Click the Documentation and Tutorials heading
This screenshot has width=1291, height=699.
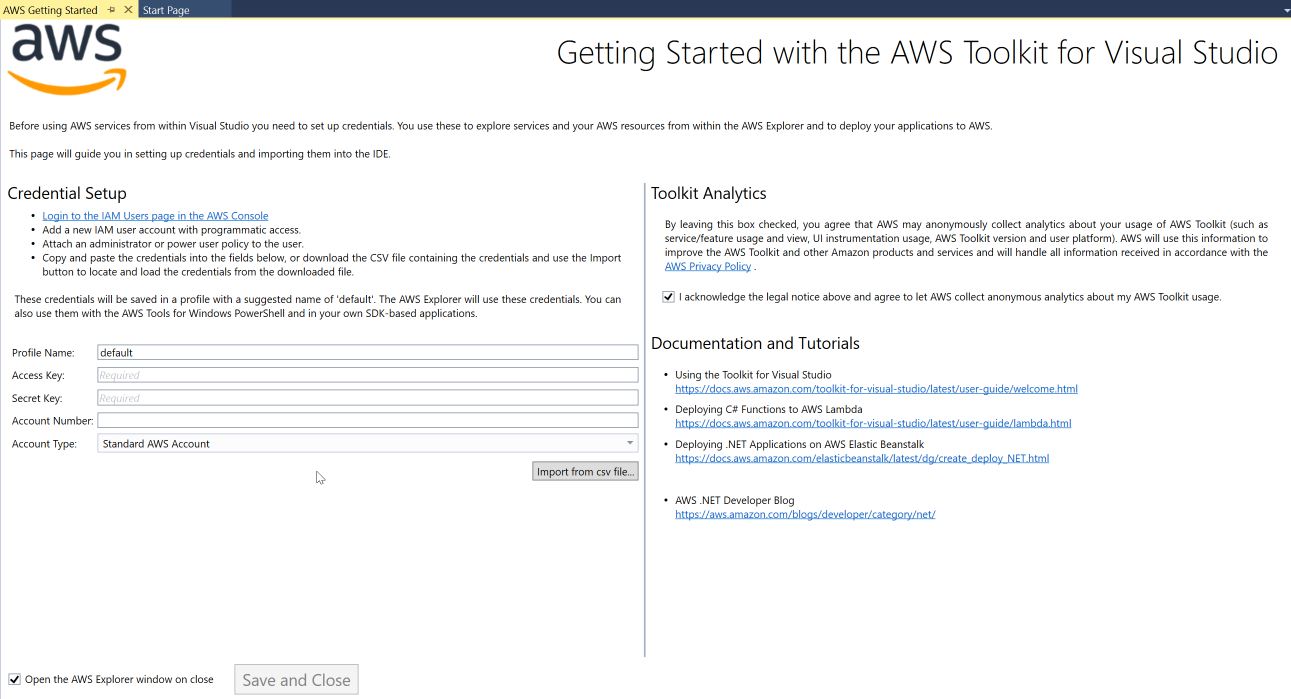click(755, 343)
